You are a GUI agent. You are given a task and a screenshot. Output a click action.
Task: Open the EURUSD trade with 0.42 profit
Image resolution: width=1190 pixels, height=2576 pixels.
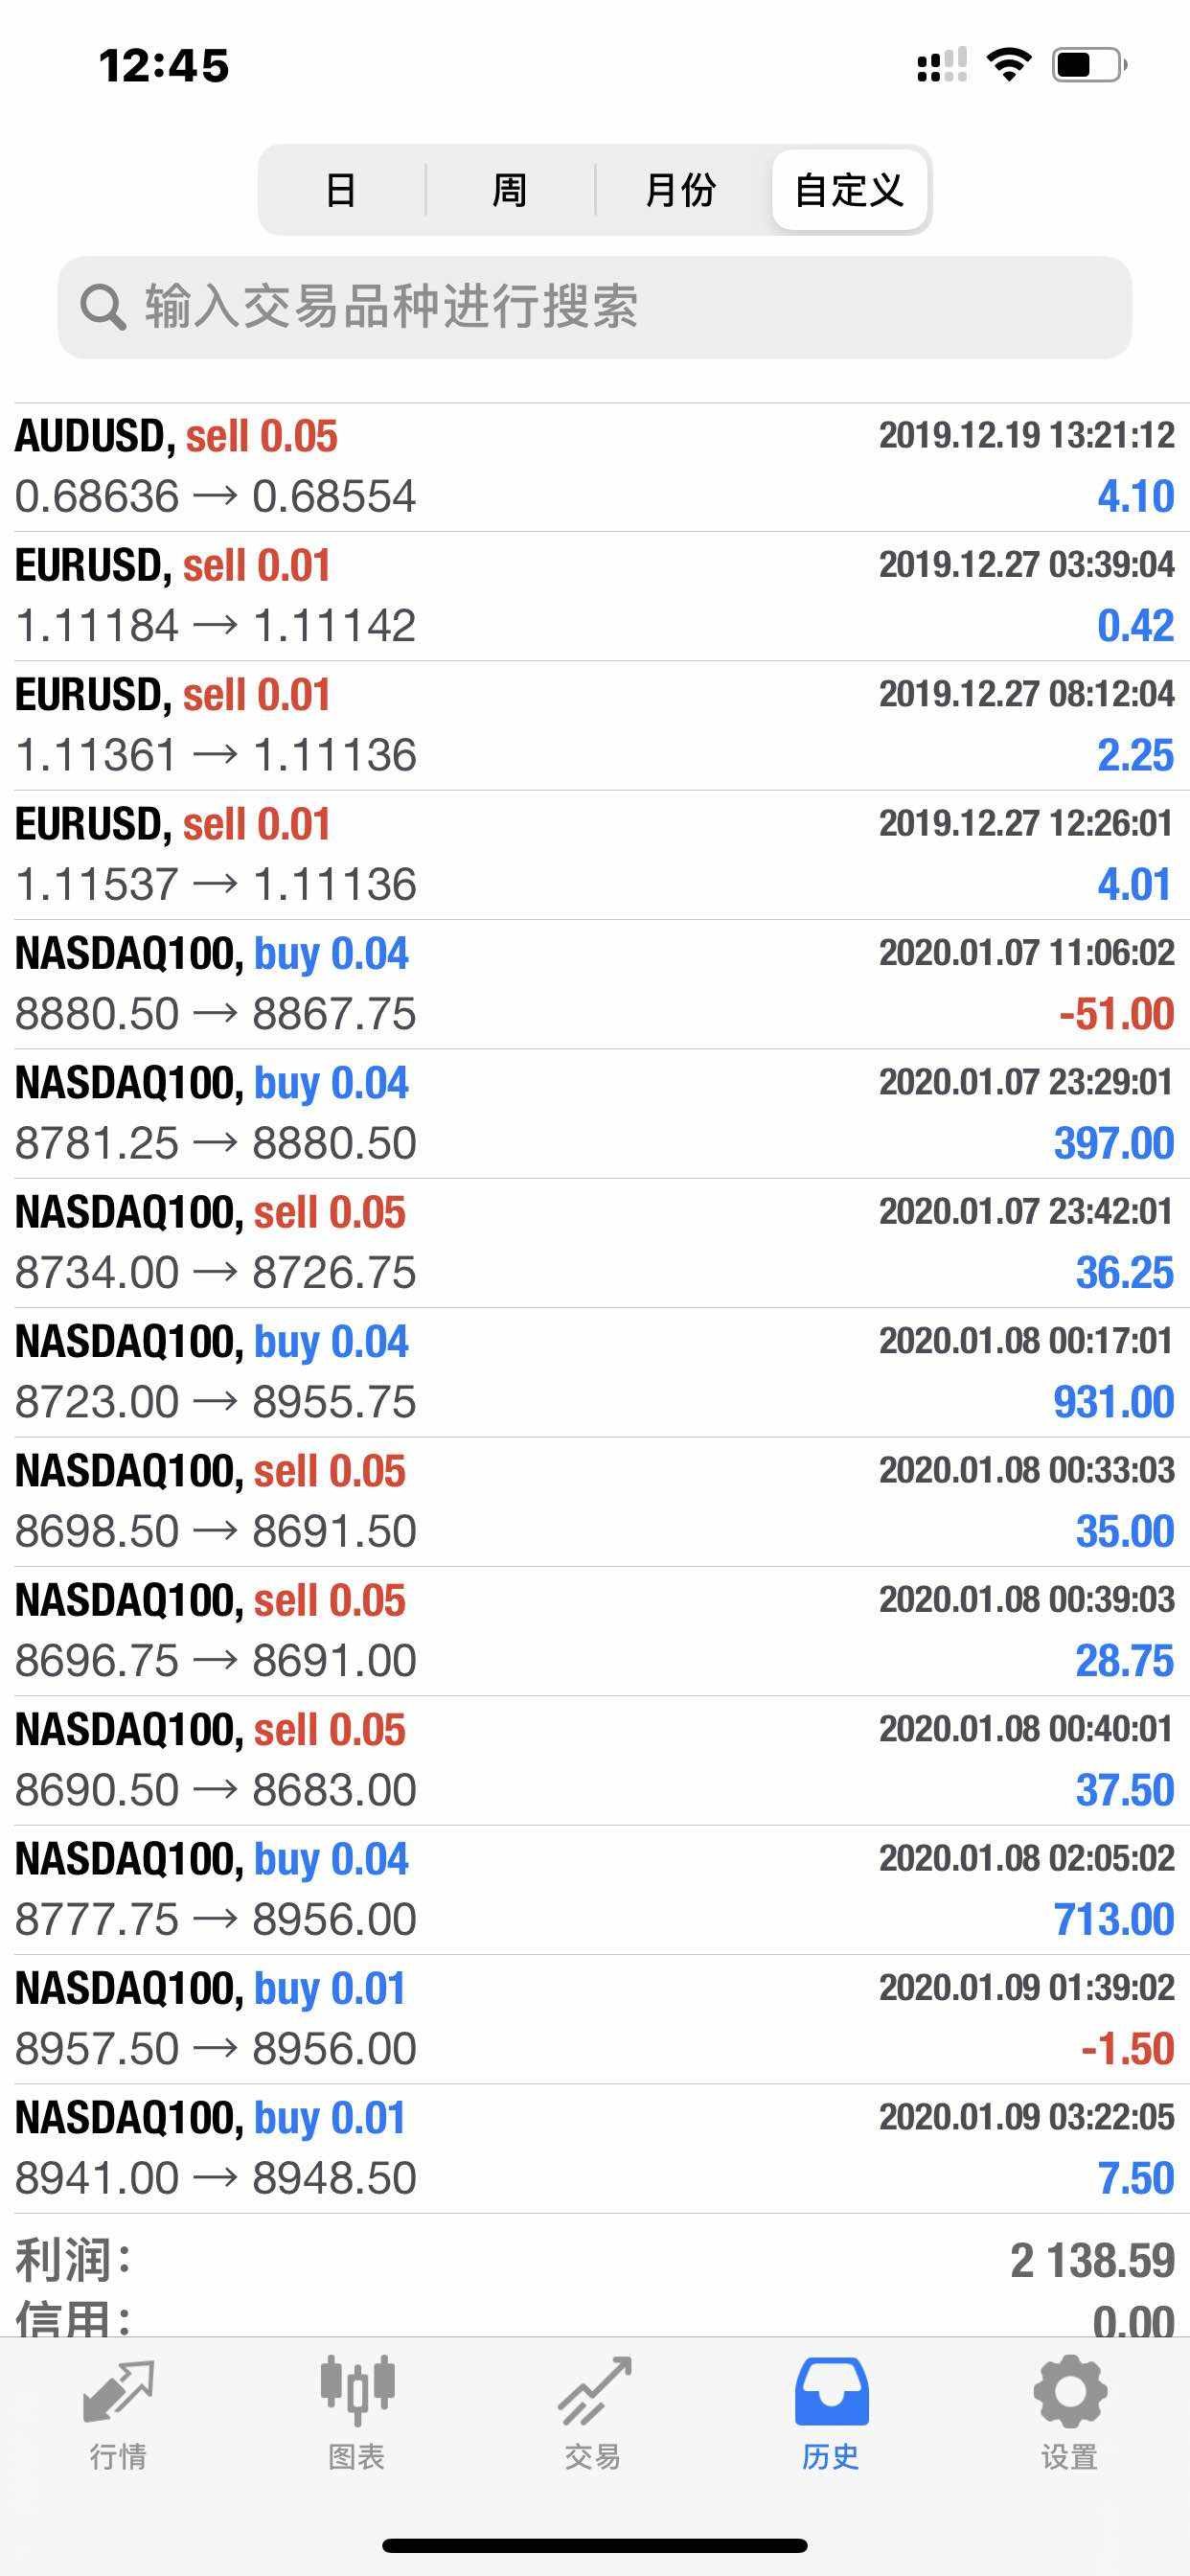coord(594,596)
